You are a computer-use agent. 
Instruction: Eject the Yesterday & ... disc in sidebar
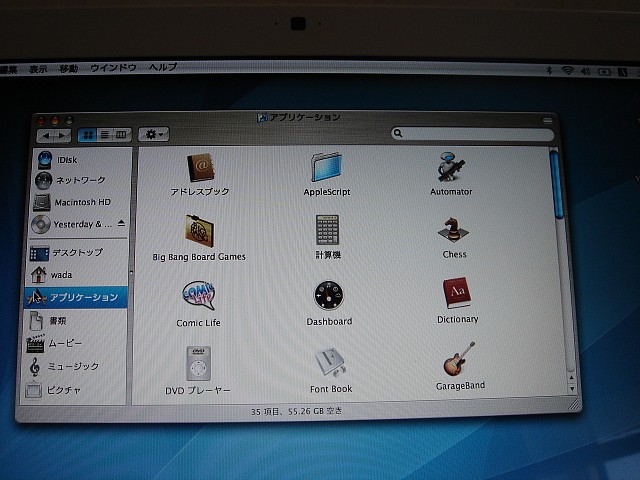point(122,223)
